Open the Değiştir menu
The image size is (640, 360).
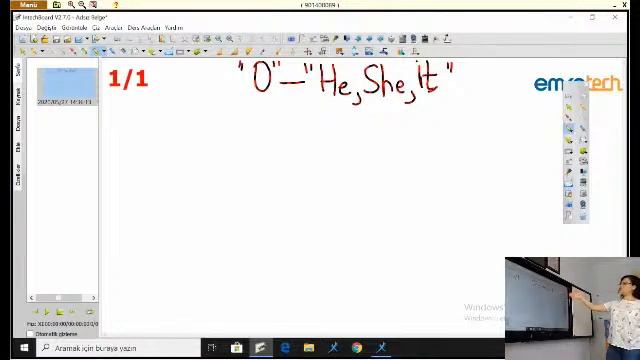coord(47,28)
